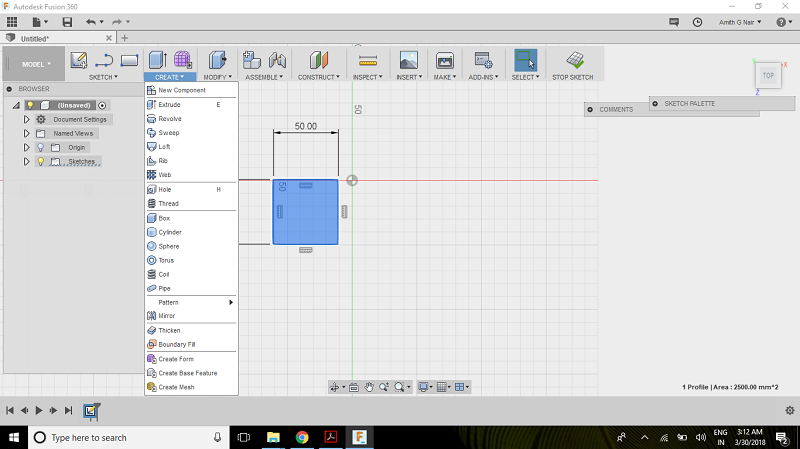Click the Create Sketch icon
Image resolution: width=800 pixels, height=449 pixels.
pos(79,60)
